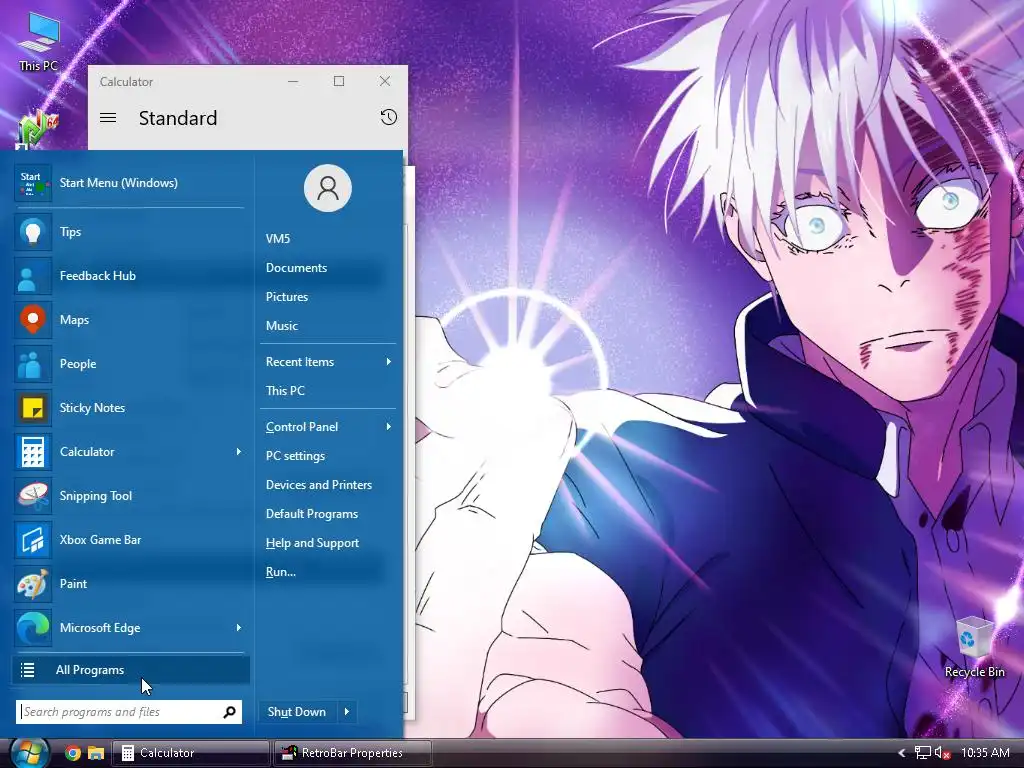Open Xbox Game Bar icon
Image resolution: width=1024 pixels, height=768 pixels.
[x=33, y=540]
